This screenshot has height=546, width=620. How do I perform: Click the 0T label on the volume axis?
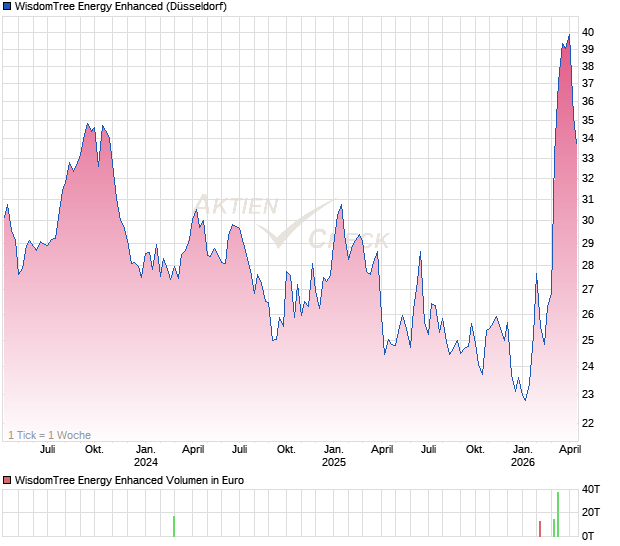tap(590, 536)
